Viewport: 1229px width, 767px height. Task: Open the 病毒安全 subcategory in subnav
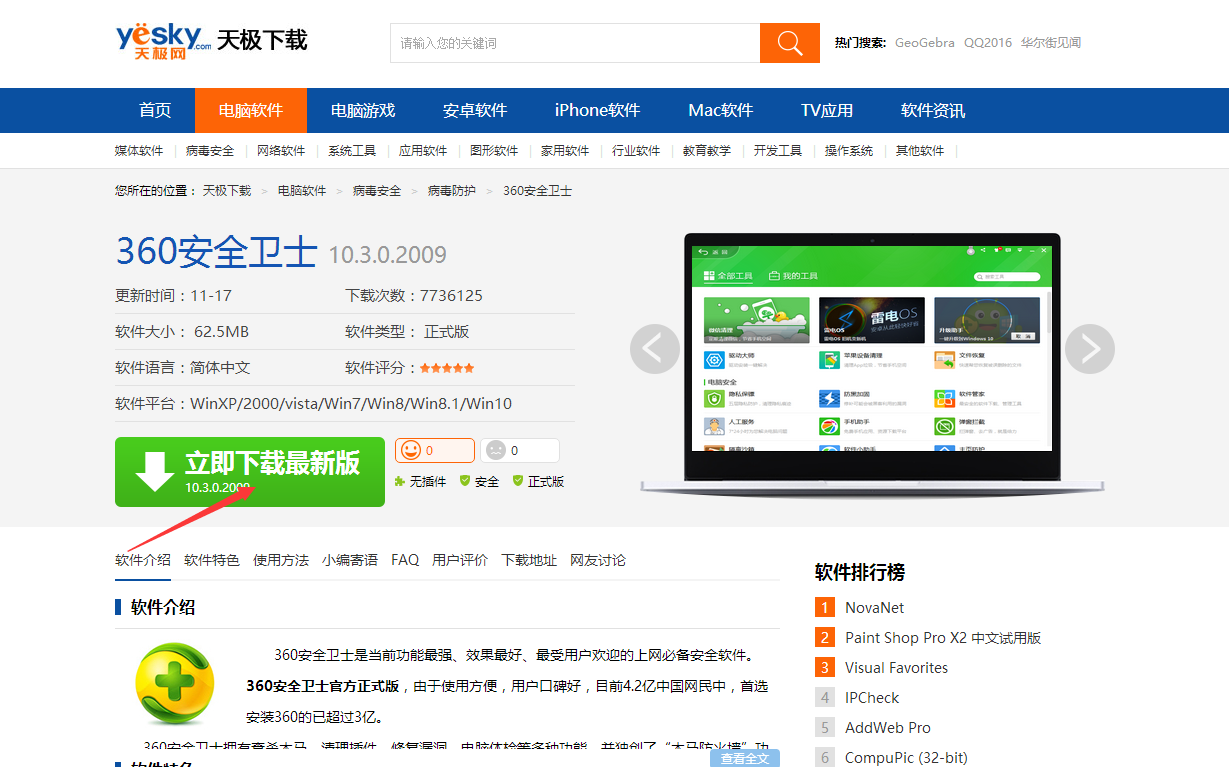(x=210, y=151)
